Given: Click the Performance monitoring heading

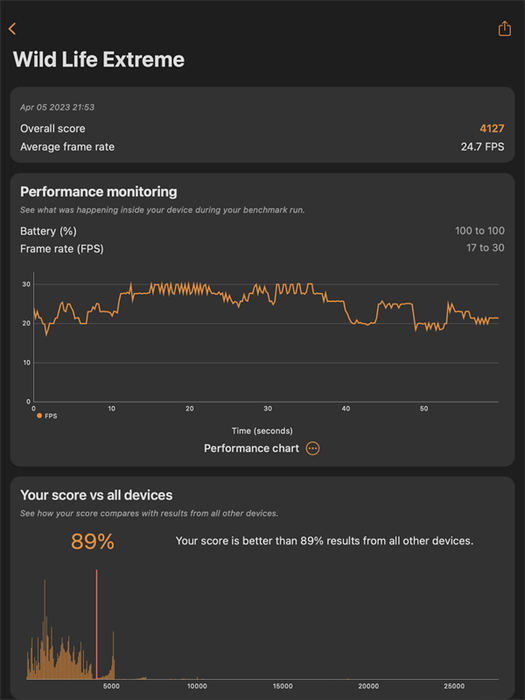Looking at the screenshot, I should (x=99, y=192).
